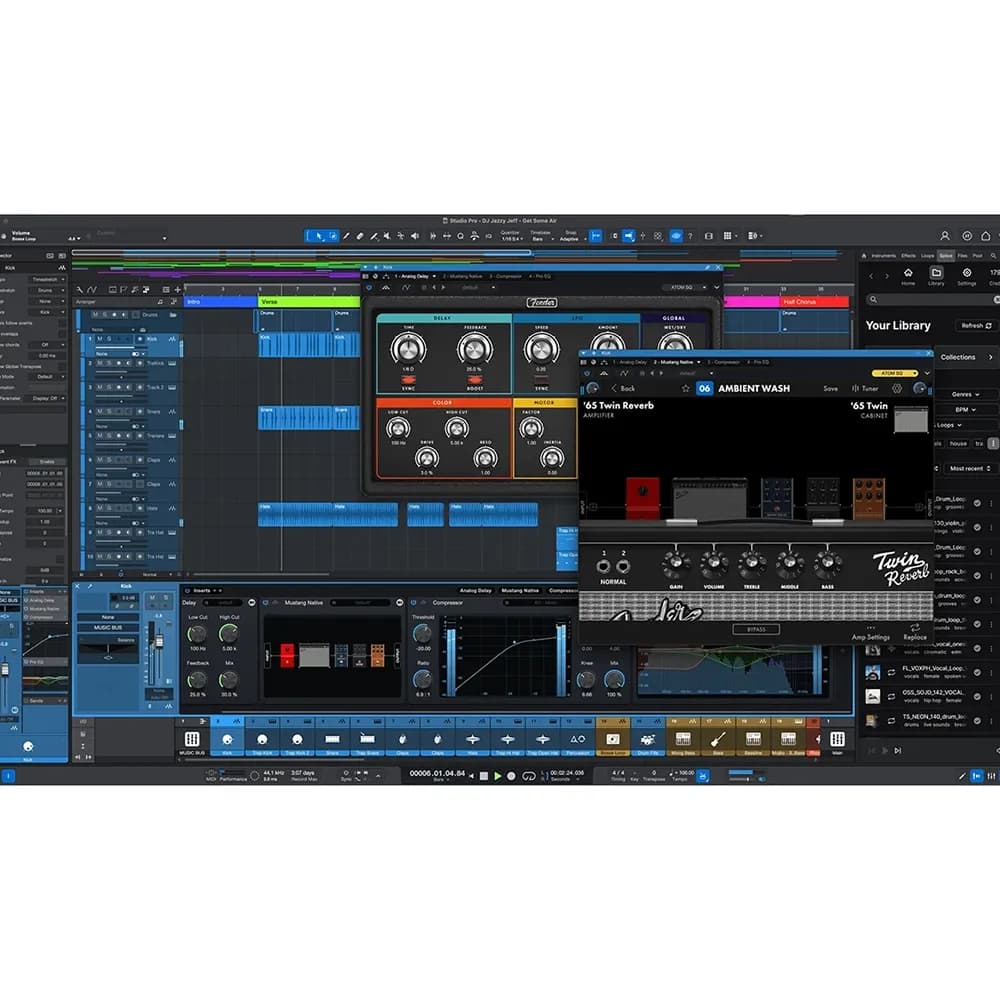Solo the Kick track

(109, 339)
